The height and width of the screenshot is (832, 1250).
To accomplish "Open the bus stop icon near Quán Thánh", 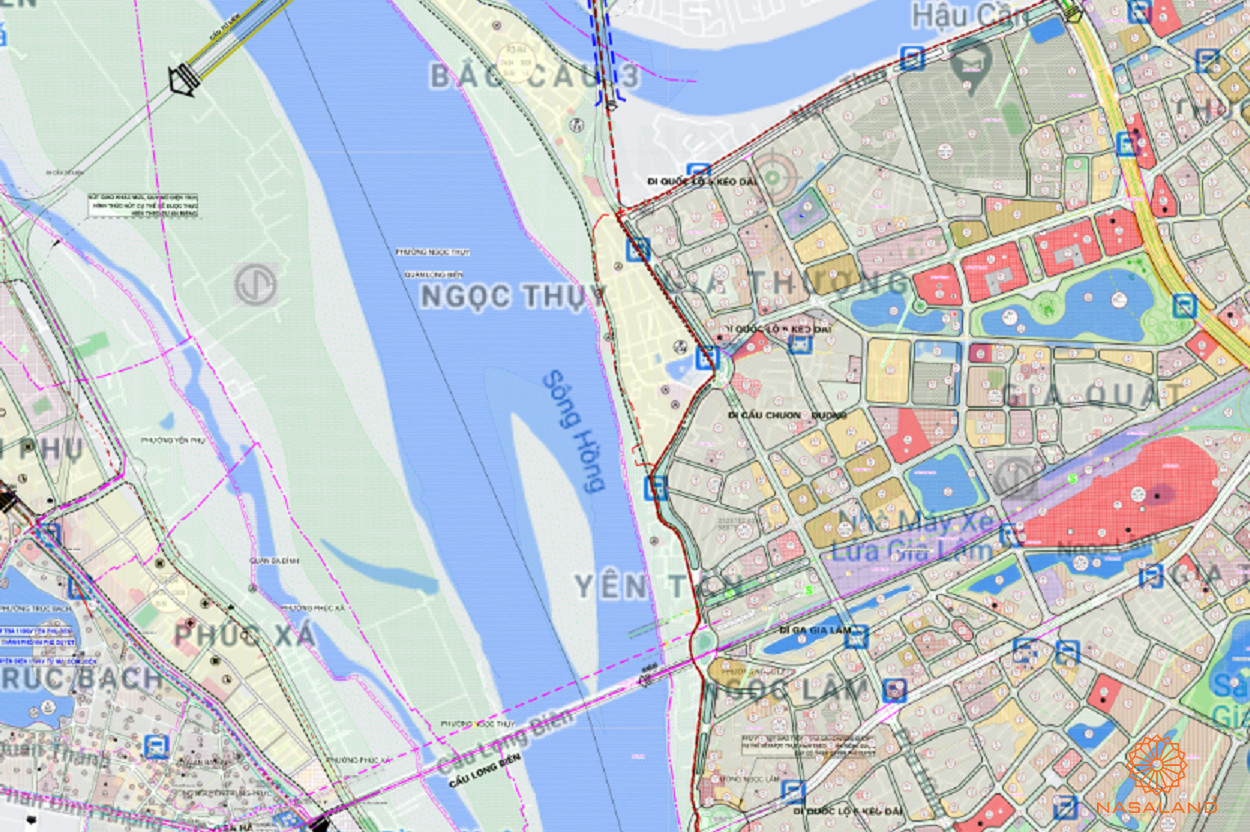I will click(156, 746).
